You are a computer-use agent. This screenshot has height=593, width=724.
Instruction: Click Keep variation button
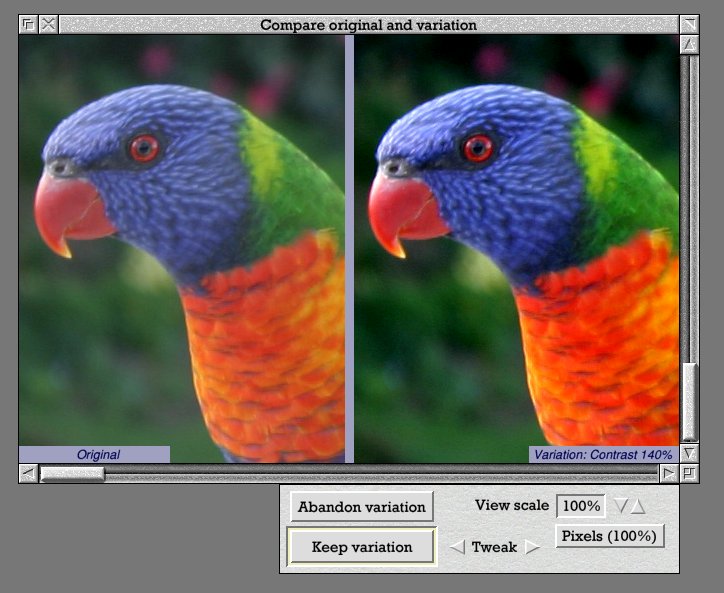click(x=362, y=547)
